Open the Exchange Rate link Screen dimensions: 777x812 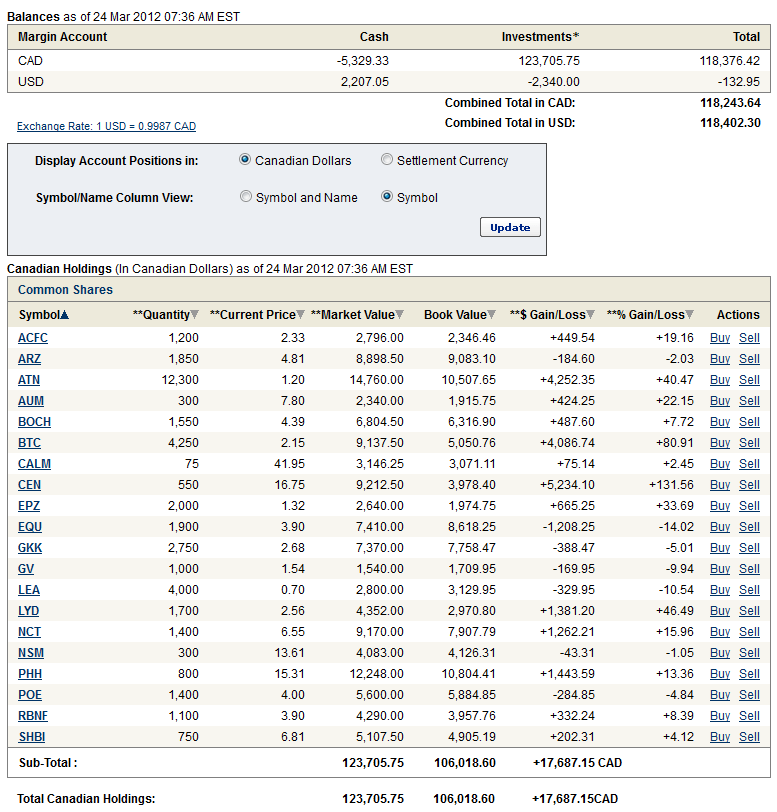(x=106, y=127)
